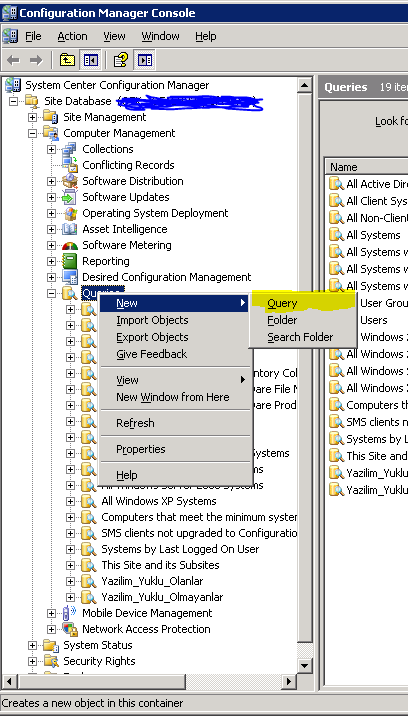
Task: Click the Help toolbar icon
Action: 121,60
